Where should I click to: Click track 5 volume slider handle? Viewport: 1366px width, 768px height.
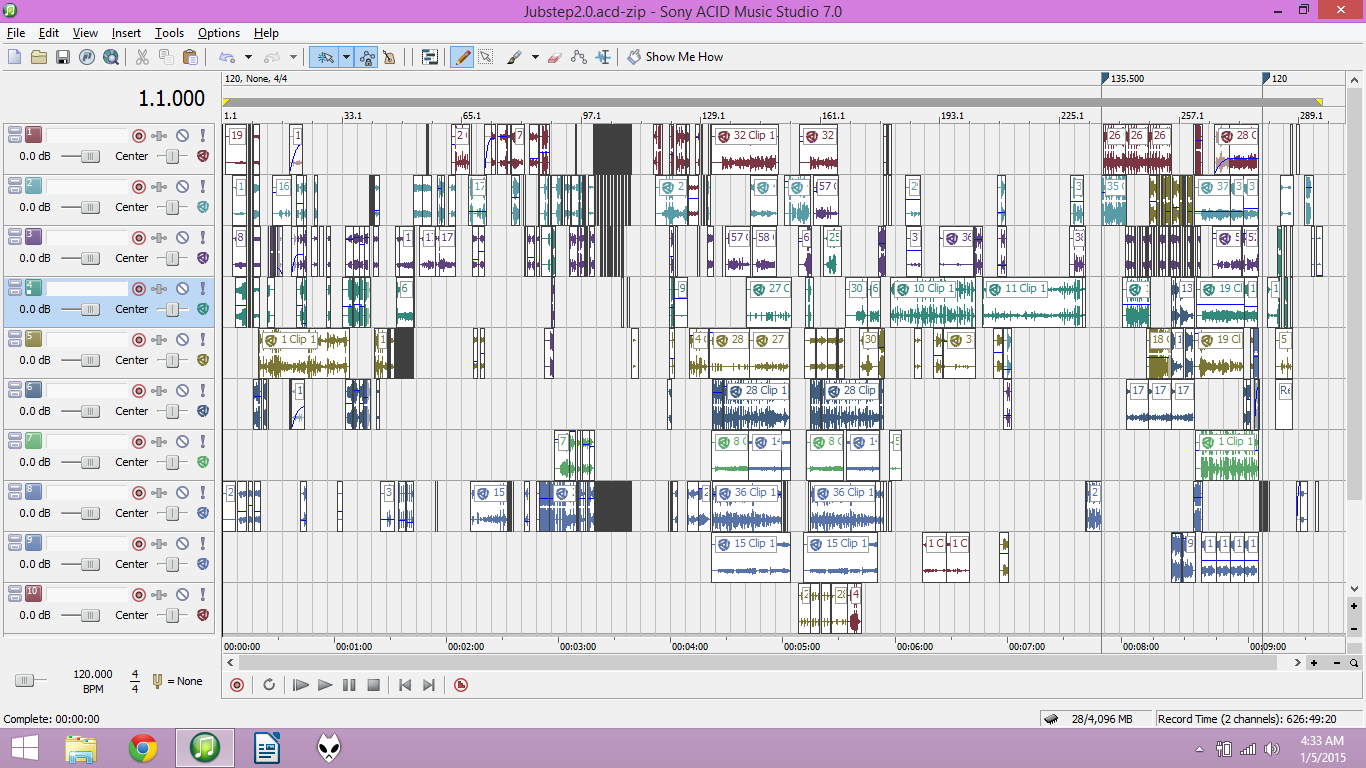tap(91, 360)
